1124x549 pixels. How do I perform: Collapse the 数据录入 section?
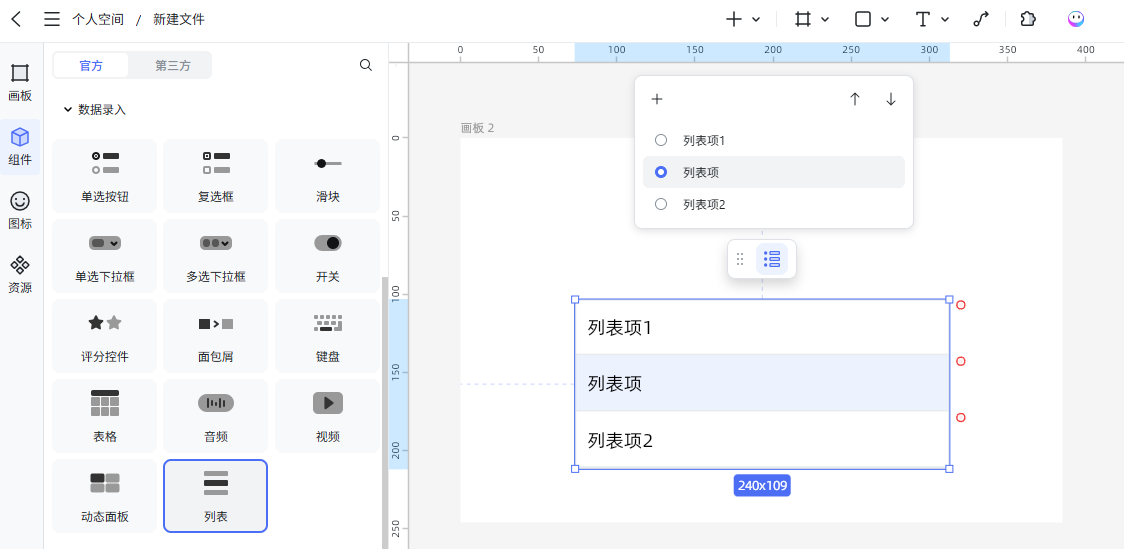coord(68,110)
